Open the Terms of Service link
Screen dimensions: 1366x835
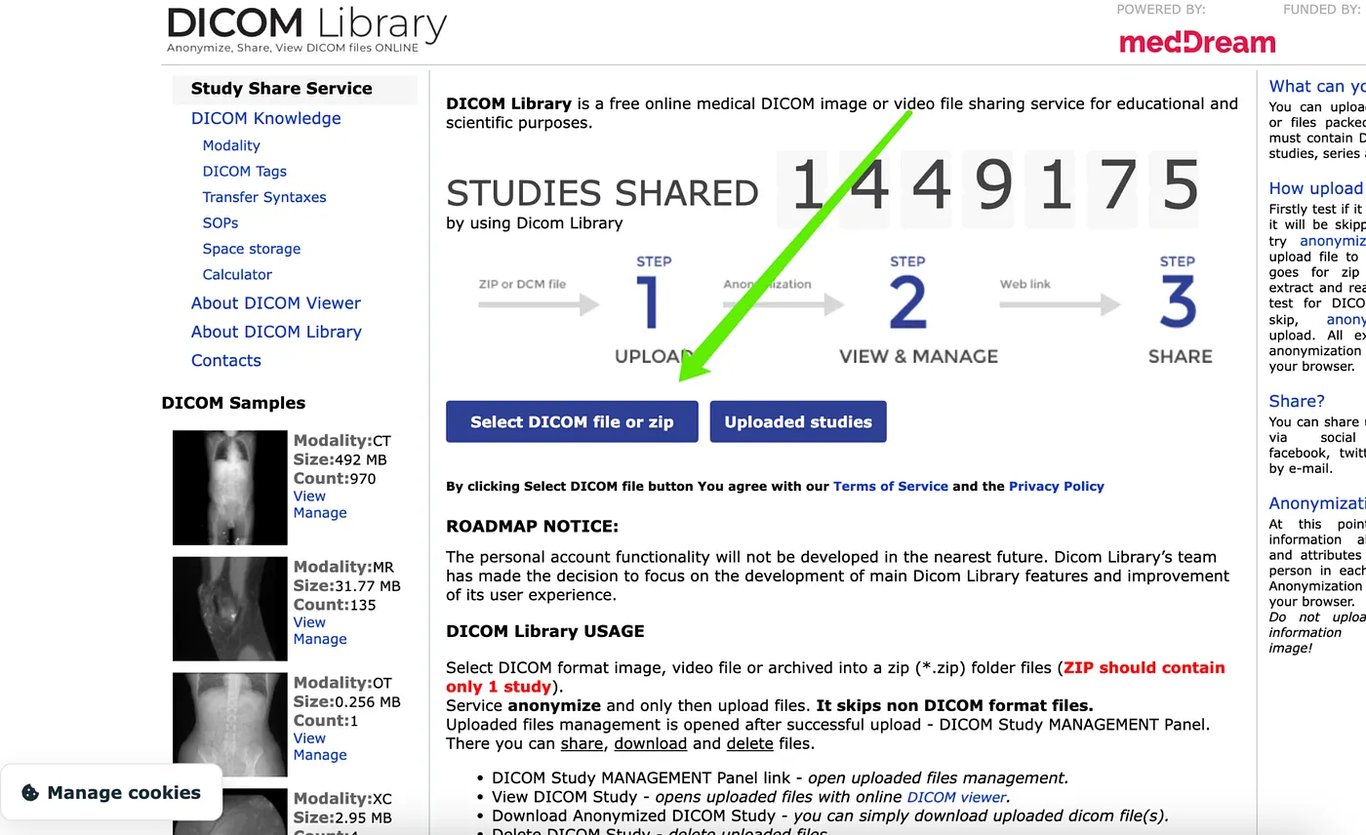point(890,487)
